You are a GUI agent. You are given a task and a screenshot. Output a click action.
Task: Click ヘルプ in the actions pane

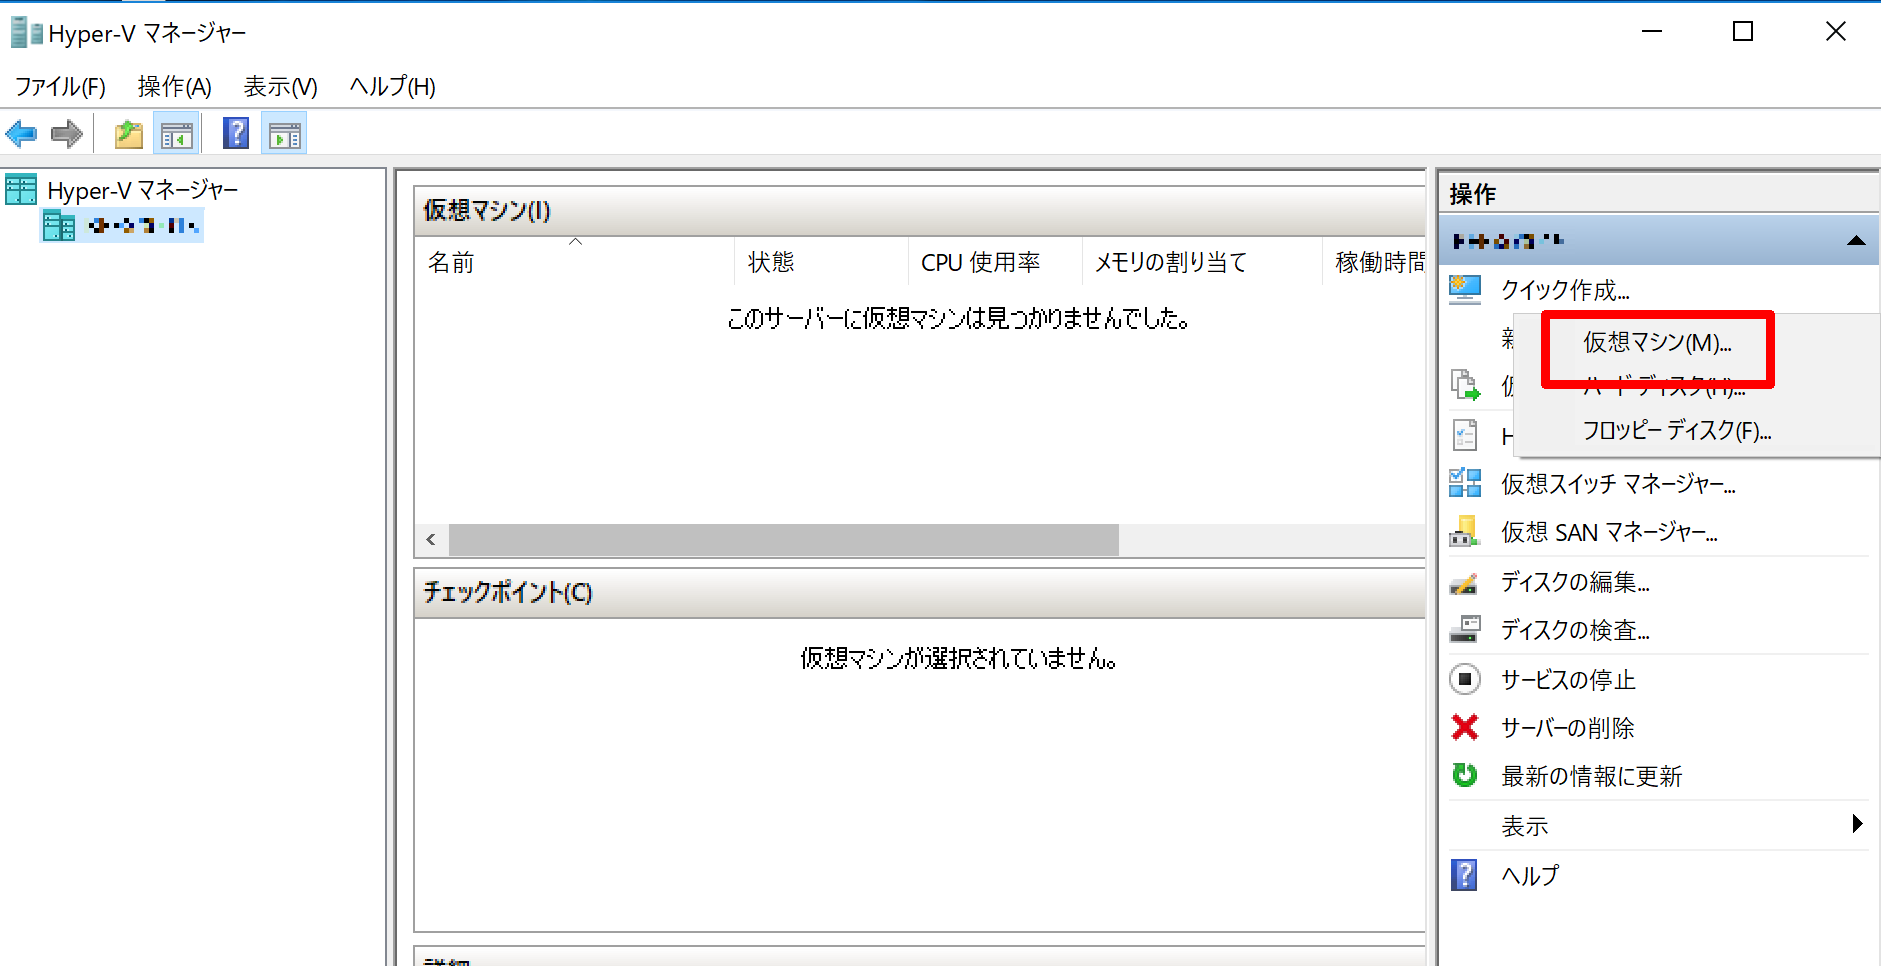(1530, 876)
